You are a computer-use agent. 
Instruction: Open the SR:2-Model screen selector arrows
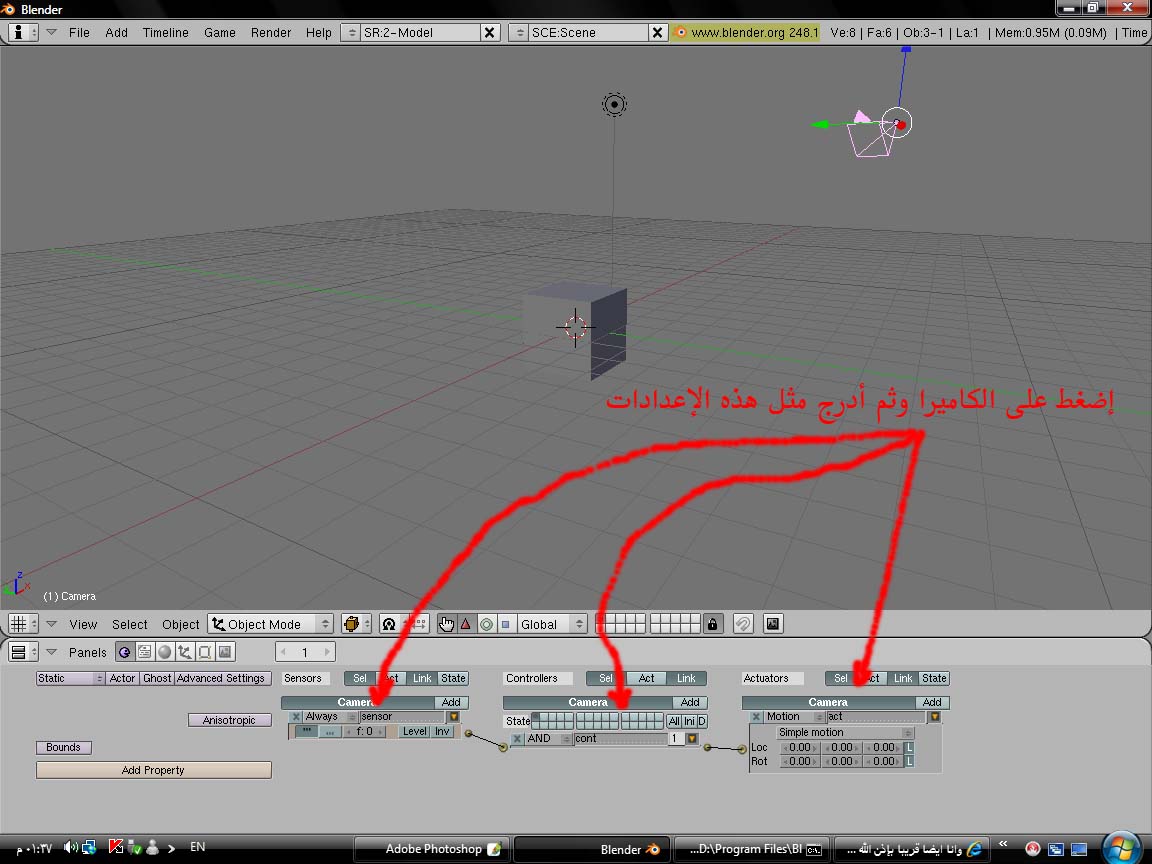pos(351,32)
